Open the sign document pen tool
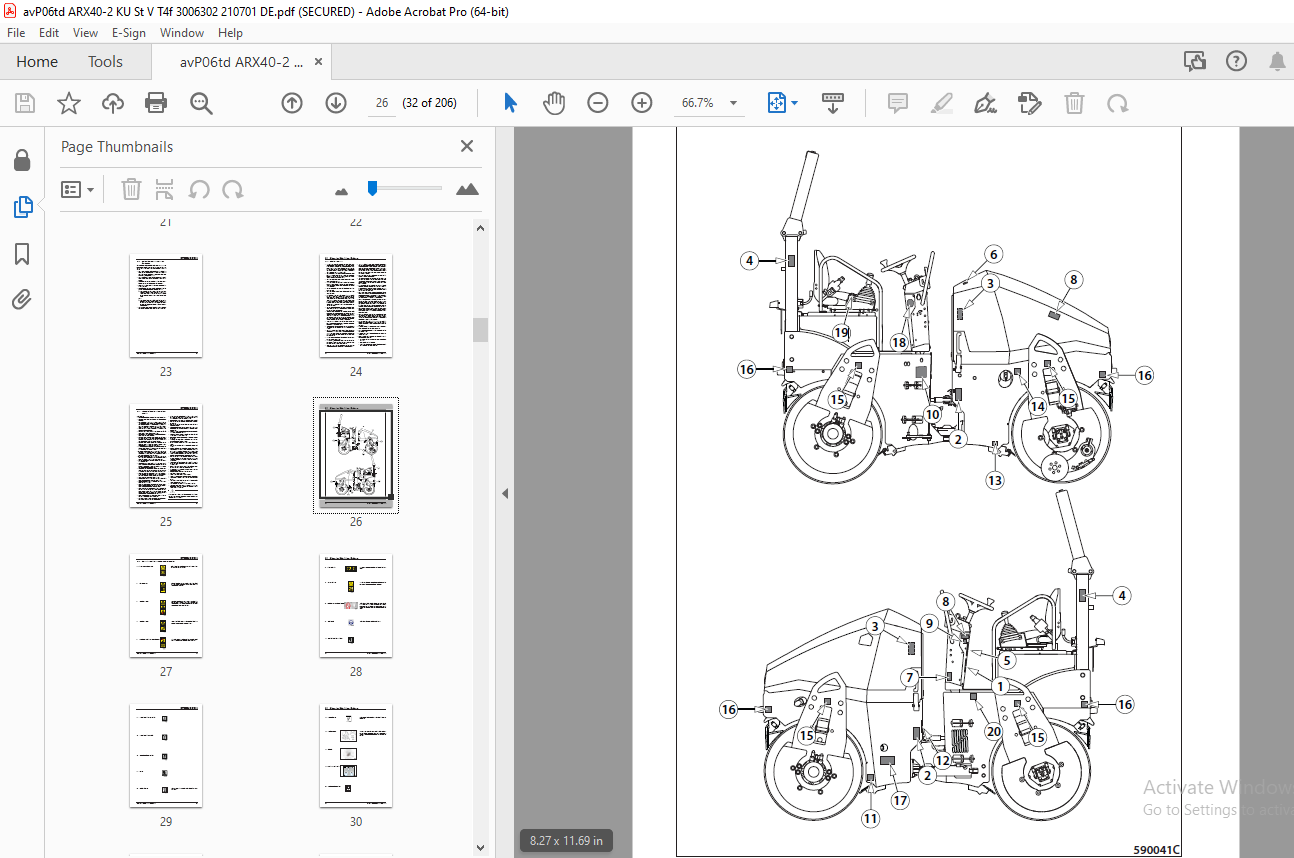This screenshot has width=1294, height=858. tap(986, 103)
